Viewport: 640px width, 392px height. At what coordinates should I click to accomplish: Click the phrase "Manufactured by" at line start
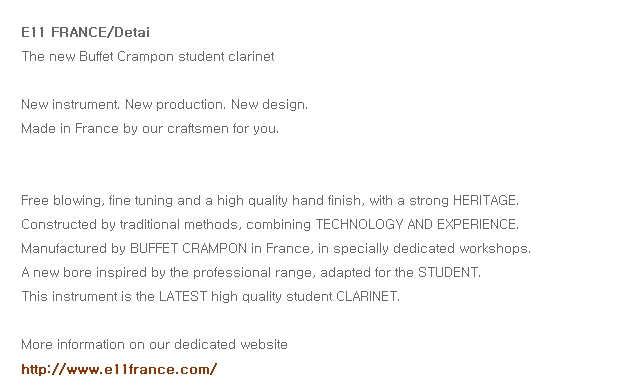pyautogui.click(x=73, y=249)
